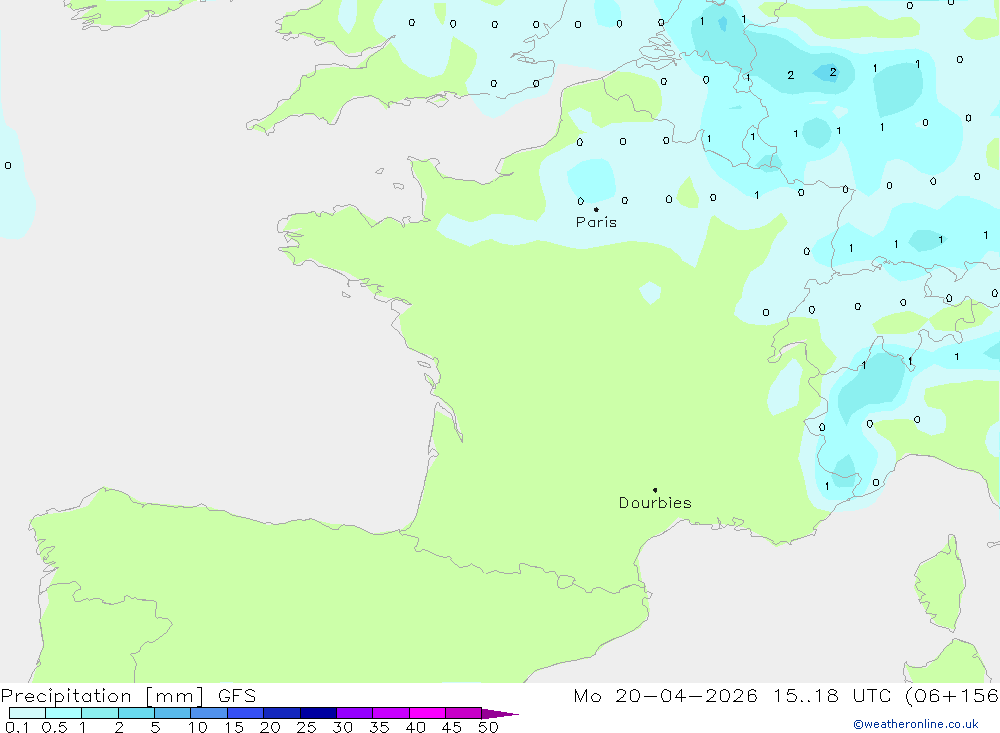Pick the 45–50 mm legend color
This screenshot has height=733, width=1000.
point(464,713)
